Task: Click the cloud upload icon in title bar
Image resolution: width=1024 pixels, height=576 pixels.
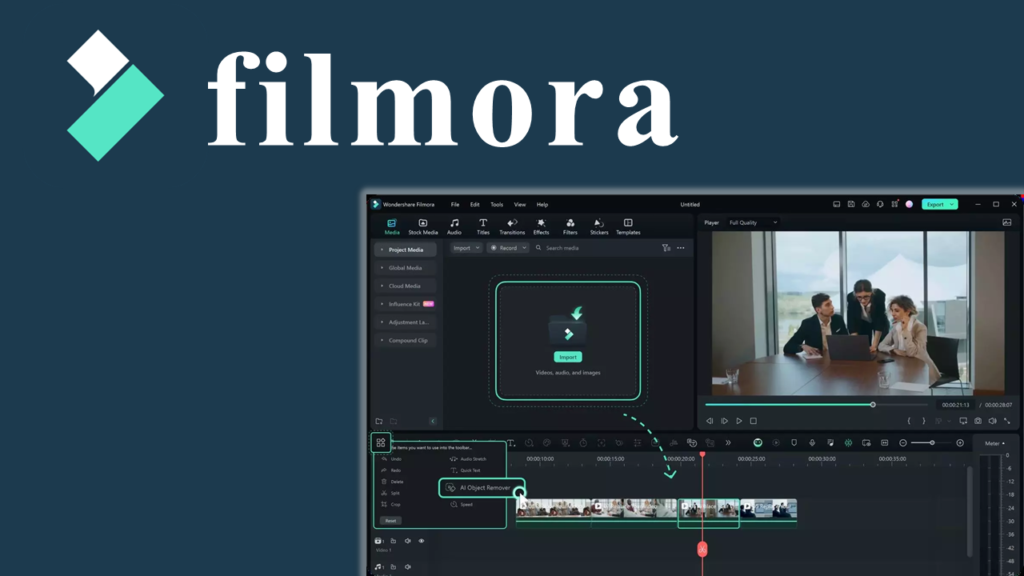Action: click(866, 204)
